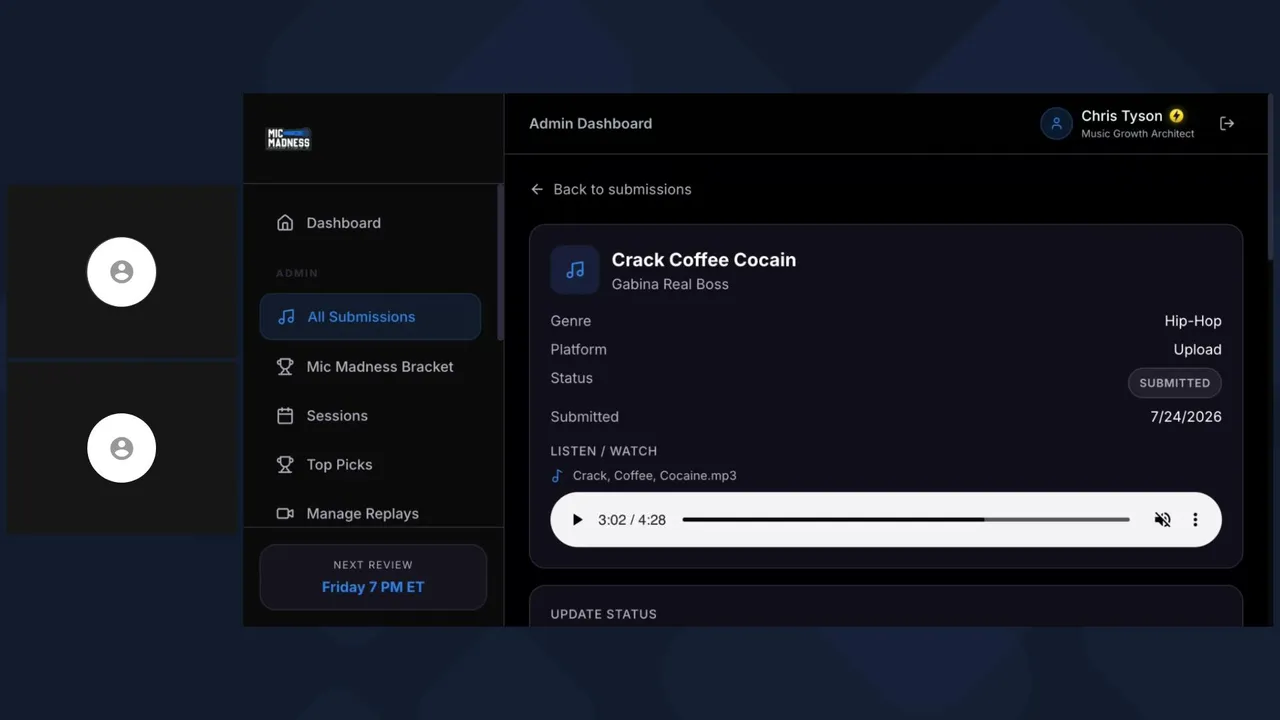1280x720 pixels.
Task: Click the upper participant avatar thumbnail
Action: [122, 272]
